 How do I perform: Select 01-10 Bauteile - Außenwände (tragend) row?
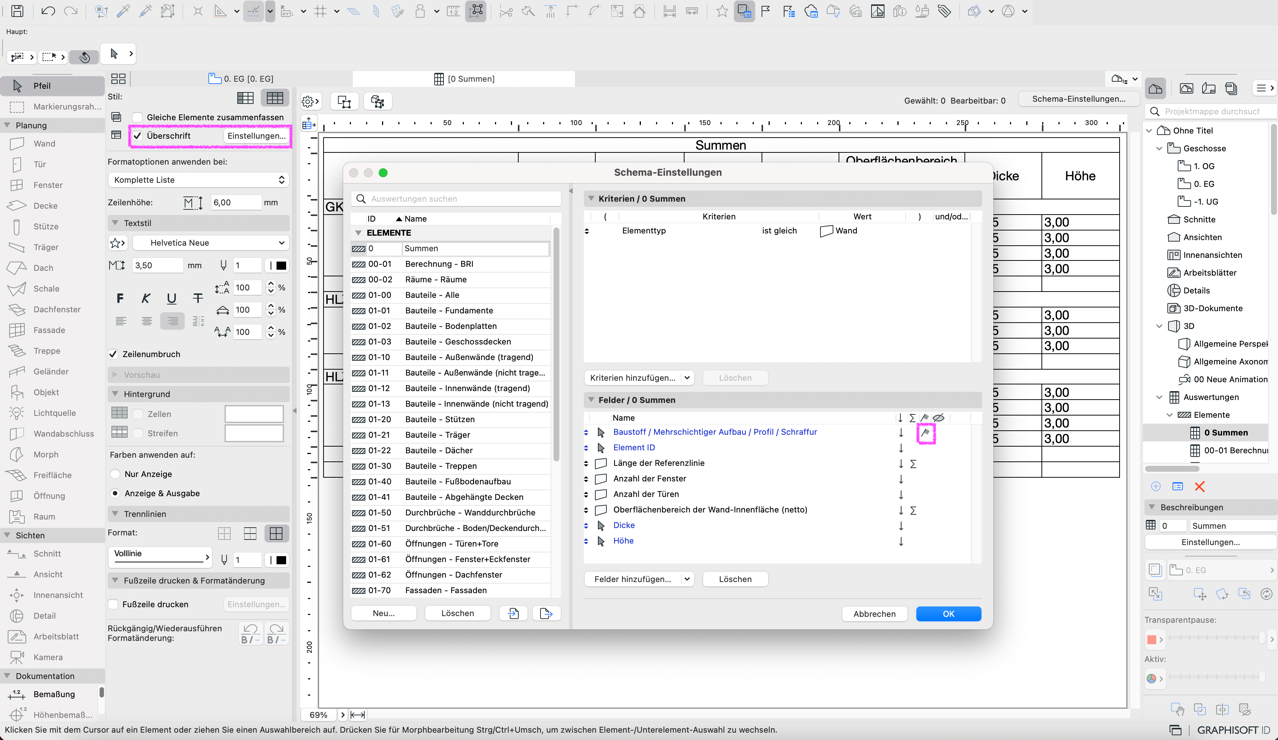coord(450,357)
